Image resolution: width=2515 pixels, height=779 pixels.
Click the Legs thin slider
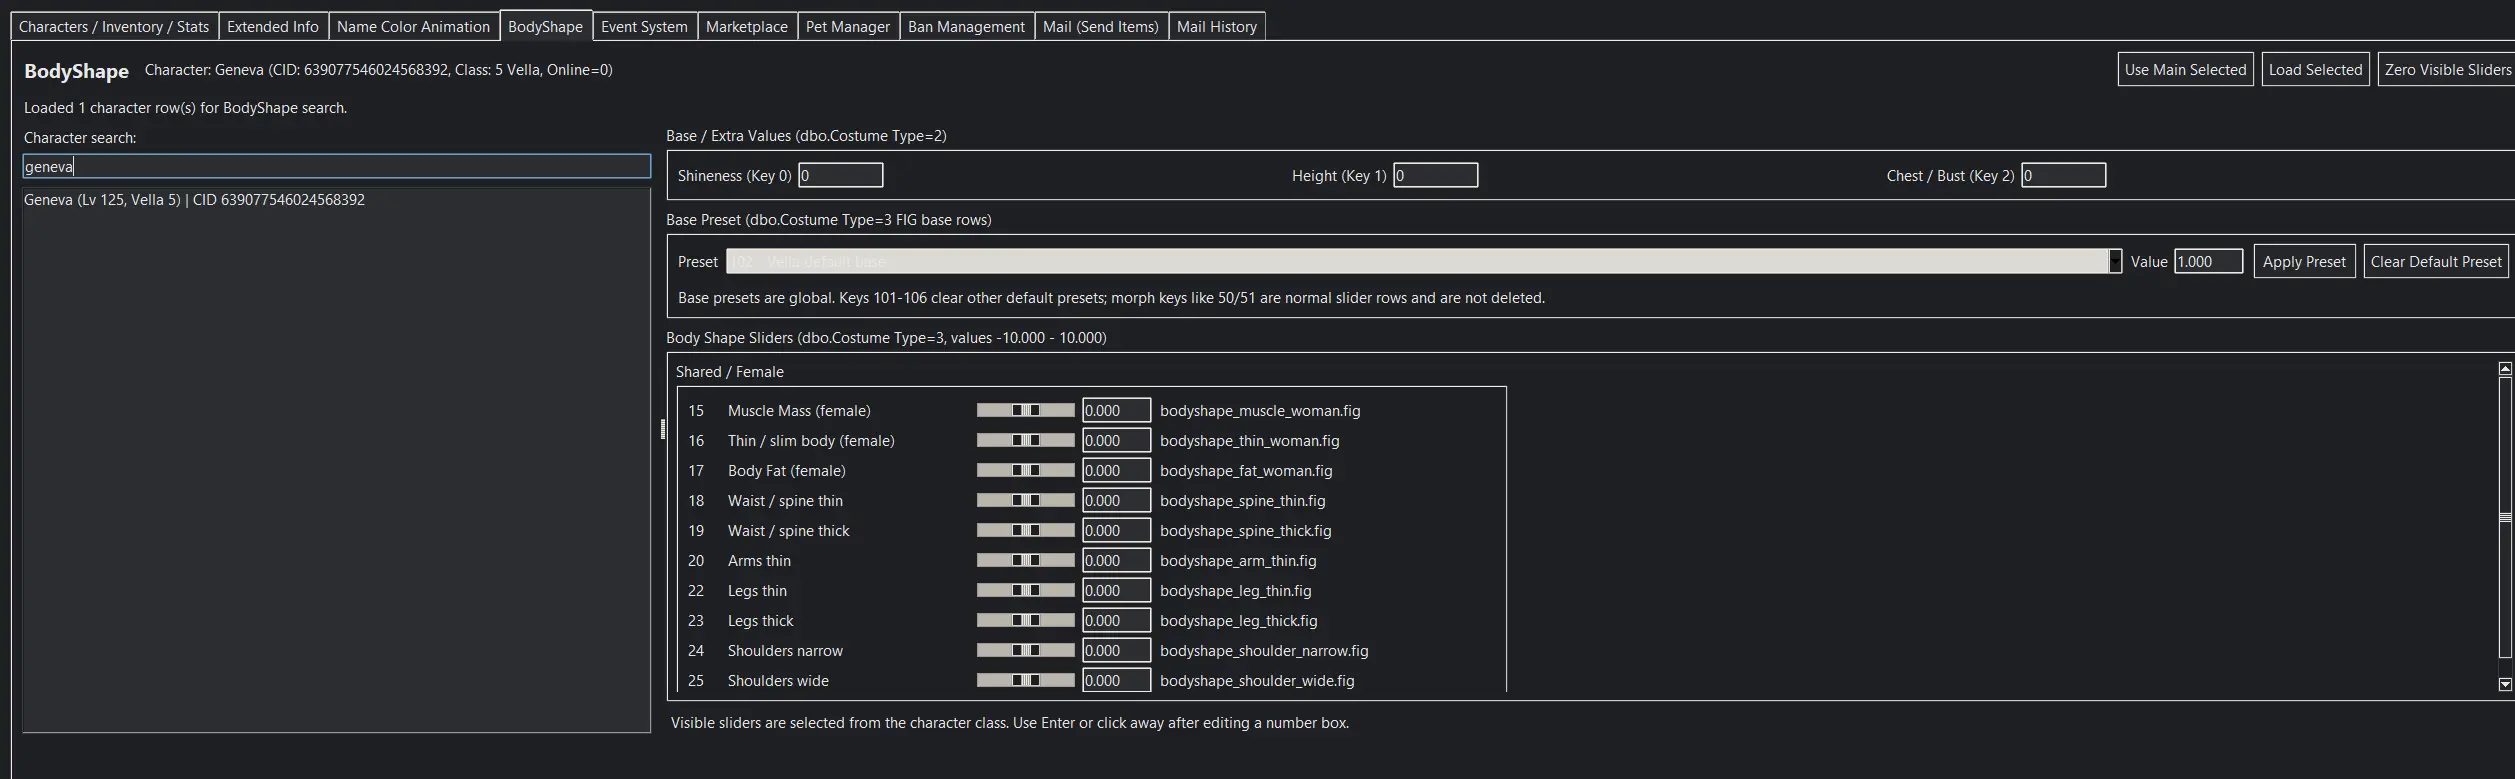1025,590
